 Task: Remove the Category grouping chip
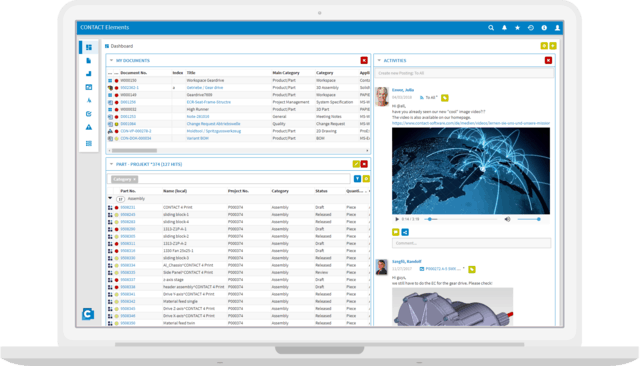(x=134, y=179)
